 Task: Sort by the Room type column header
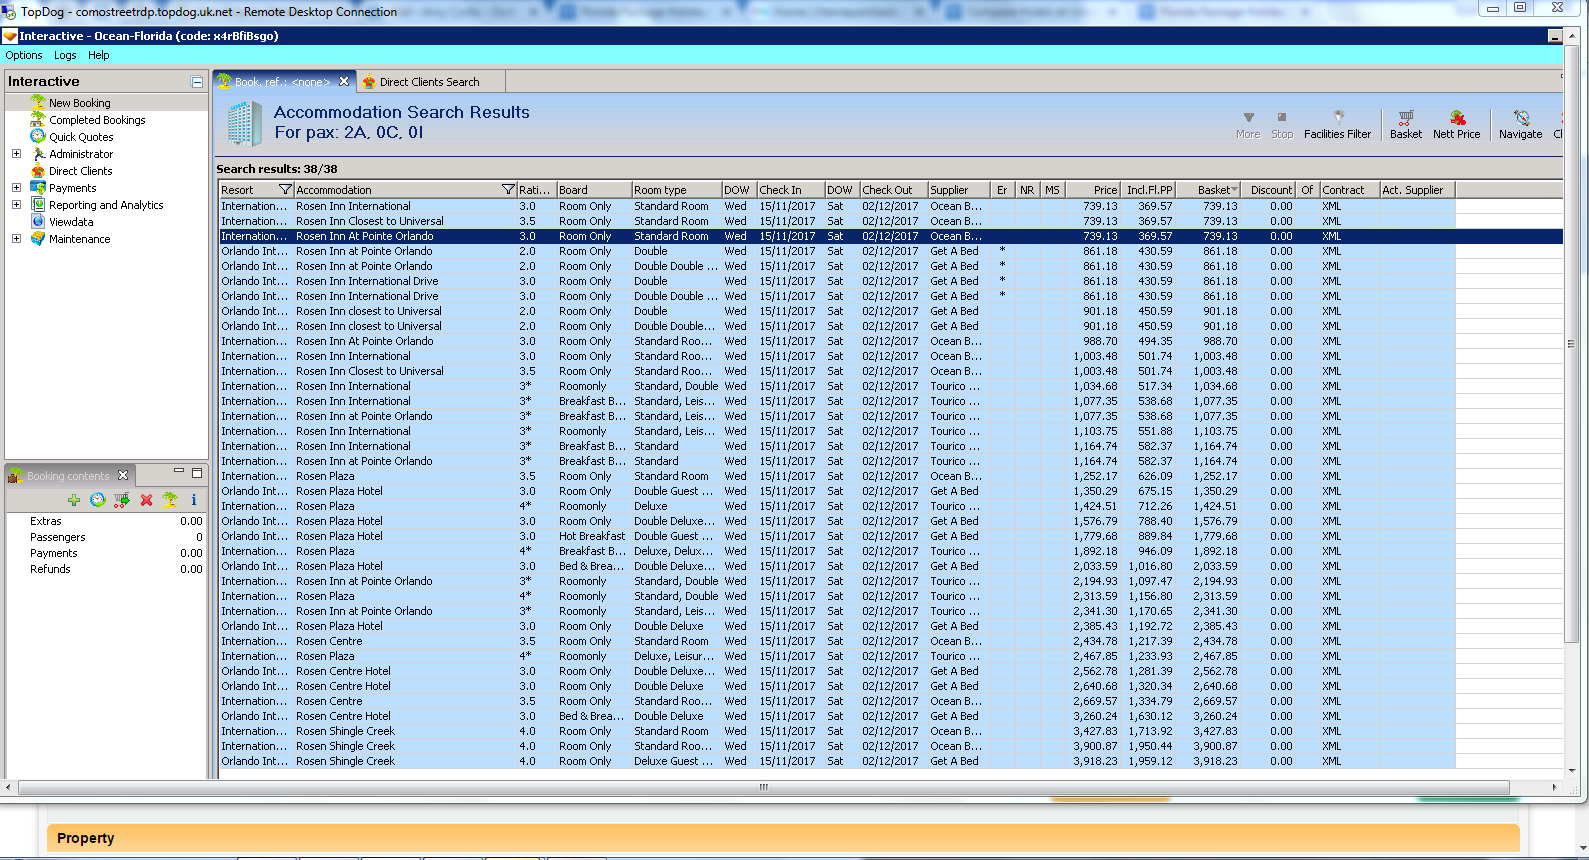coord(676,190)
